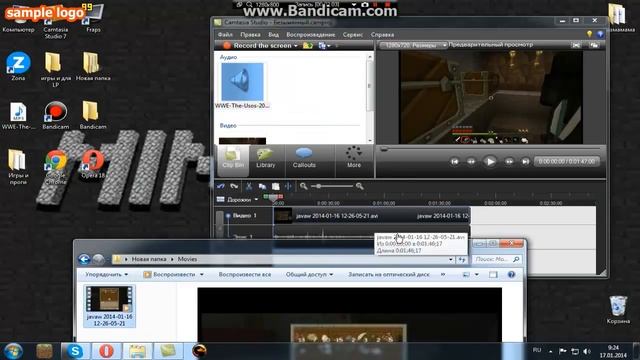The width and height of the screenshot is (640, 360).
Task: Open the Общий доступ dropdown
Action: [309, 274]
